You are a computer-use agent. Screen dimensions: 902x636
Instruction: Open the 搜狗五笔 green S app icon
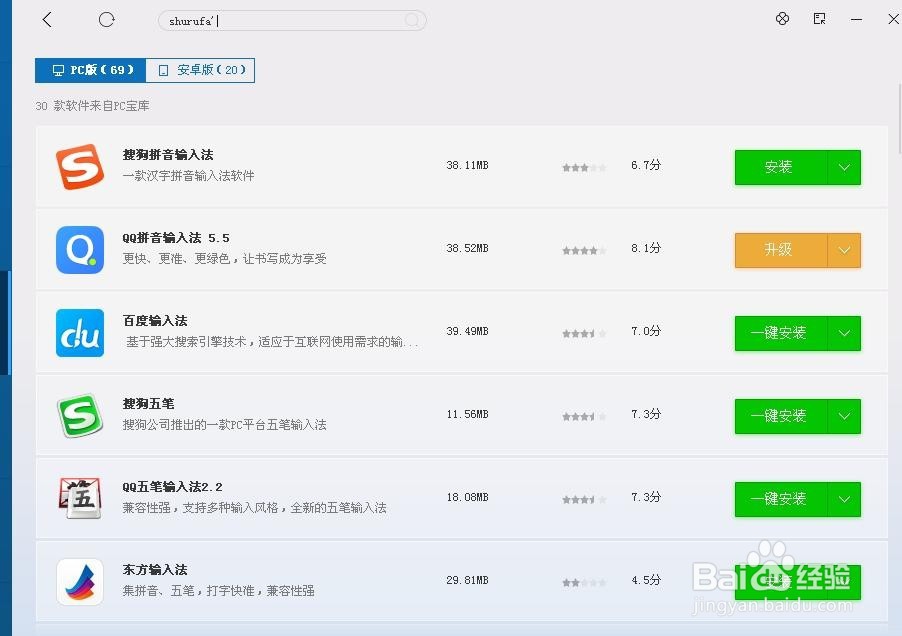pyautogui.click(x=80, y=415)
